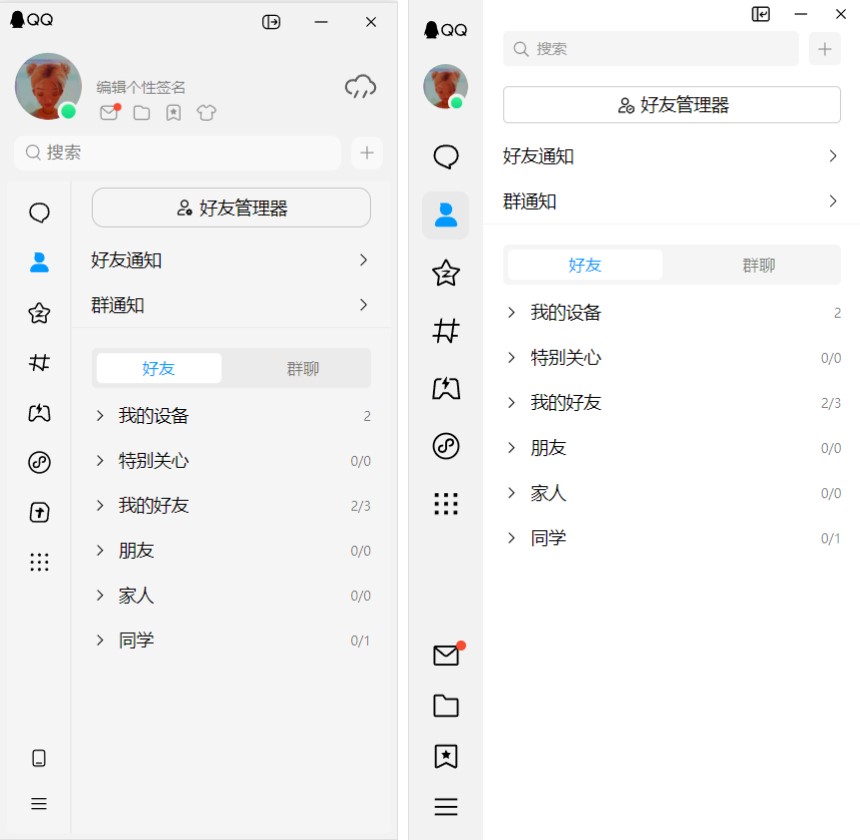The width and height of the screenshot is (860, 840).
Task: Expand 特别关心 group in left window
Action: tap(231, 461)
